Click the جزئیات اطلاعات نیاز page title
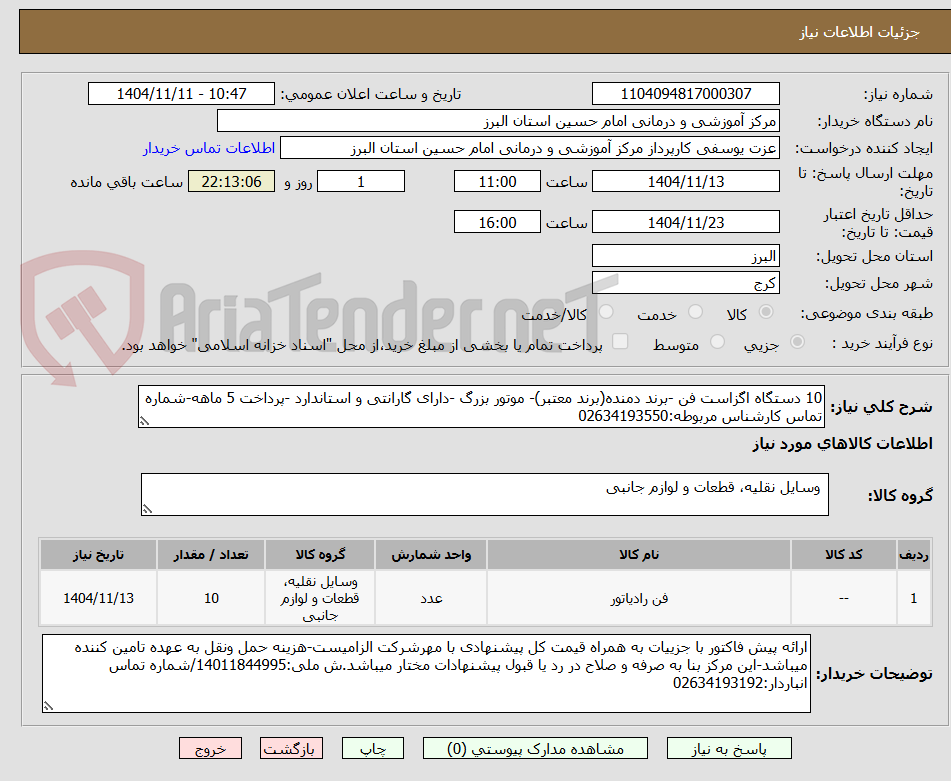 [859, 32]
